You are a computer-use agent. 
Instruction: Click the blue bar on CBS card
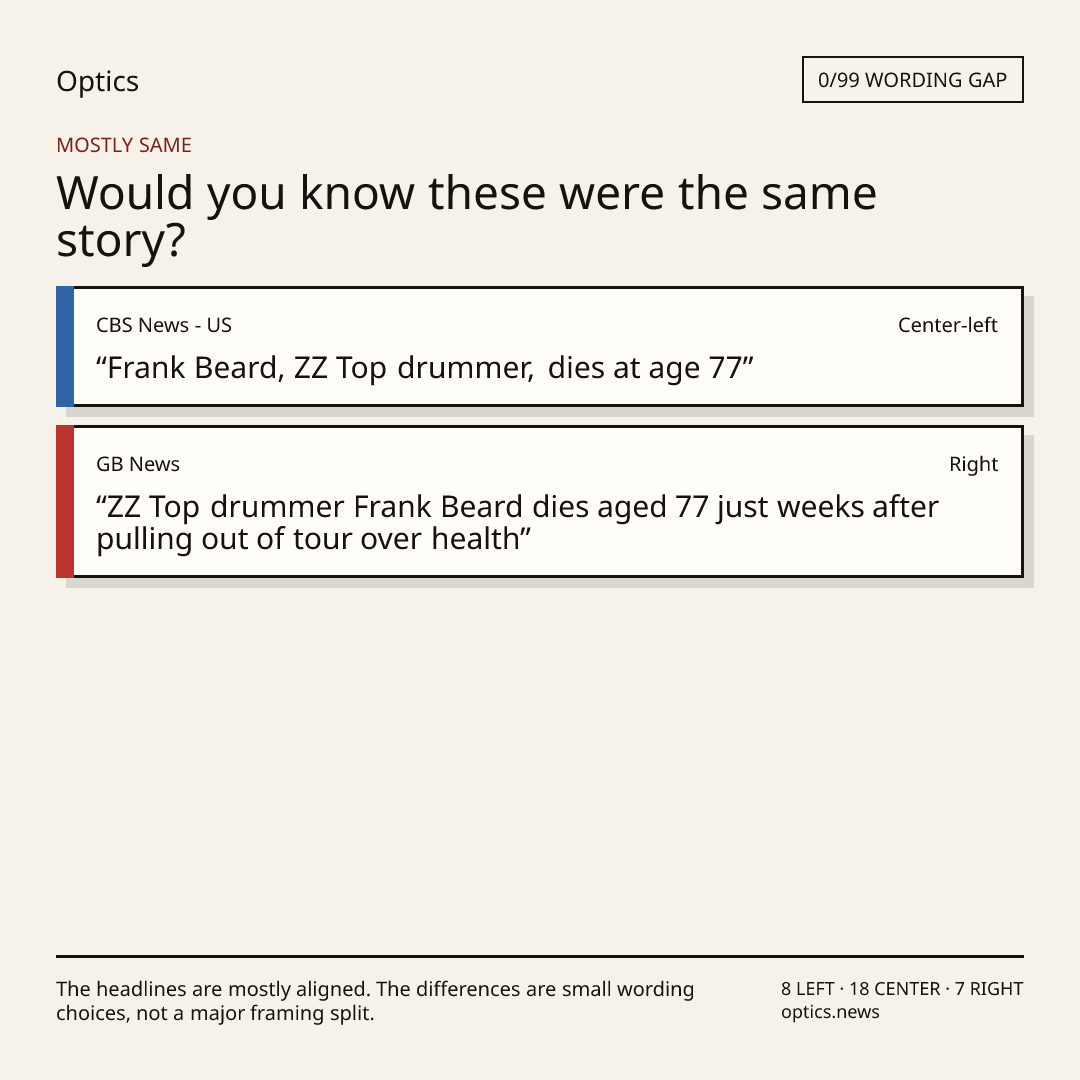[65, 346]
